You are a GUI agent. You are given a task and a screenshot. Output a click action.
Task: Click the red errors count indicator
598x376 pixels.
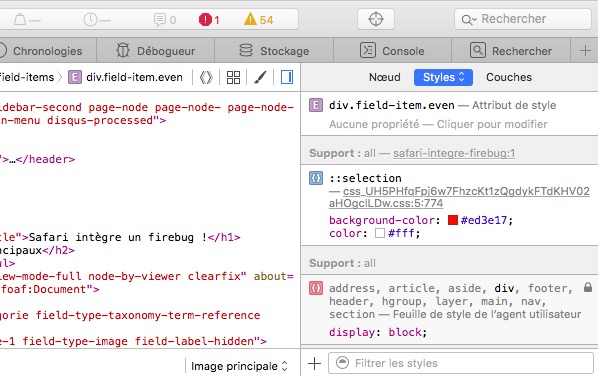coord(209,19)
